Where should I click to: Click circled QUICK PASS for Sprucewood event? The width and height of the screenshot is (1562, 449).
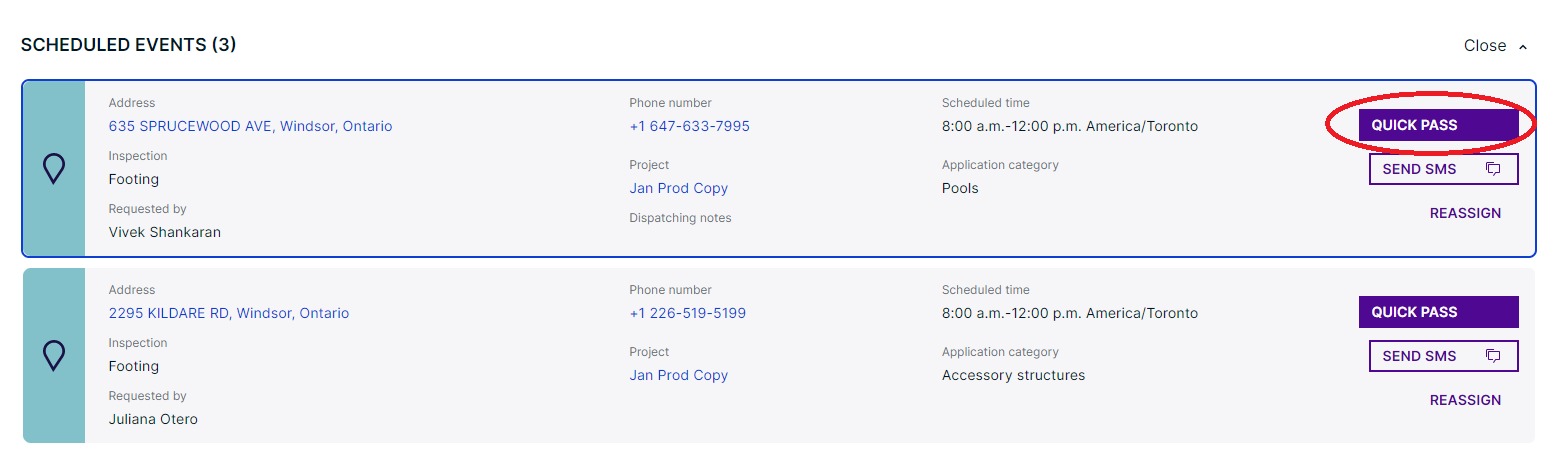coord(1438,125)
